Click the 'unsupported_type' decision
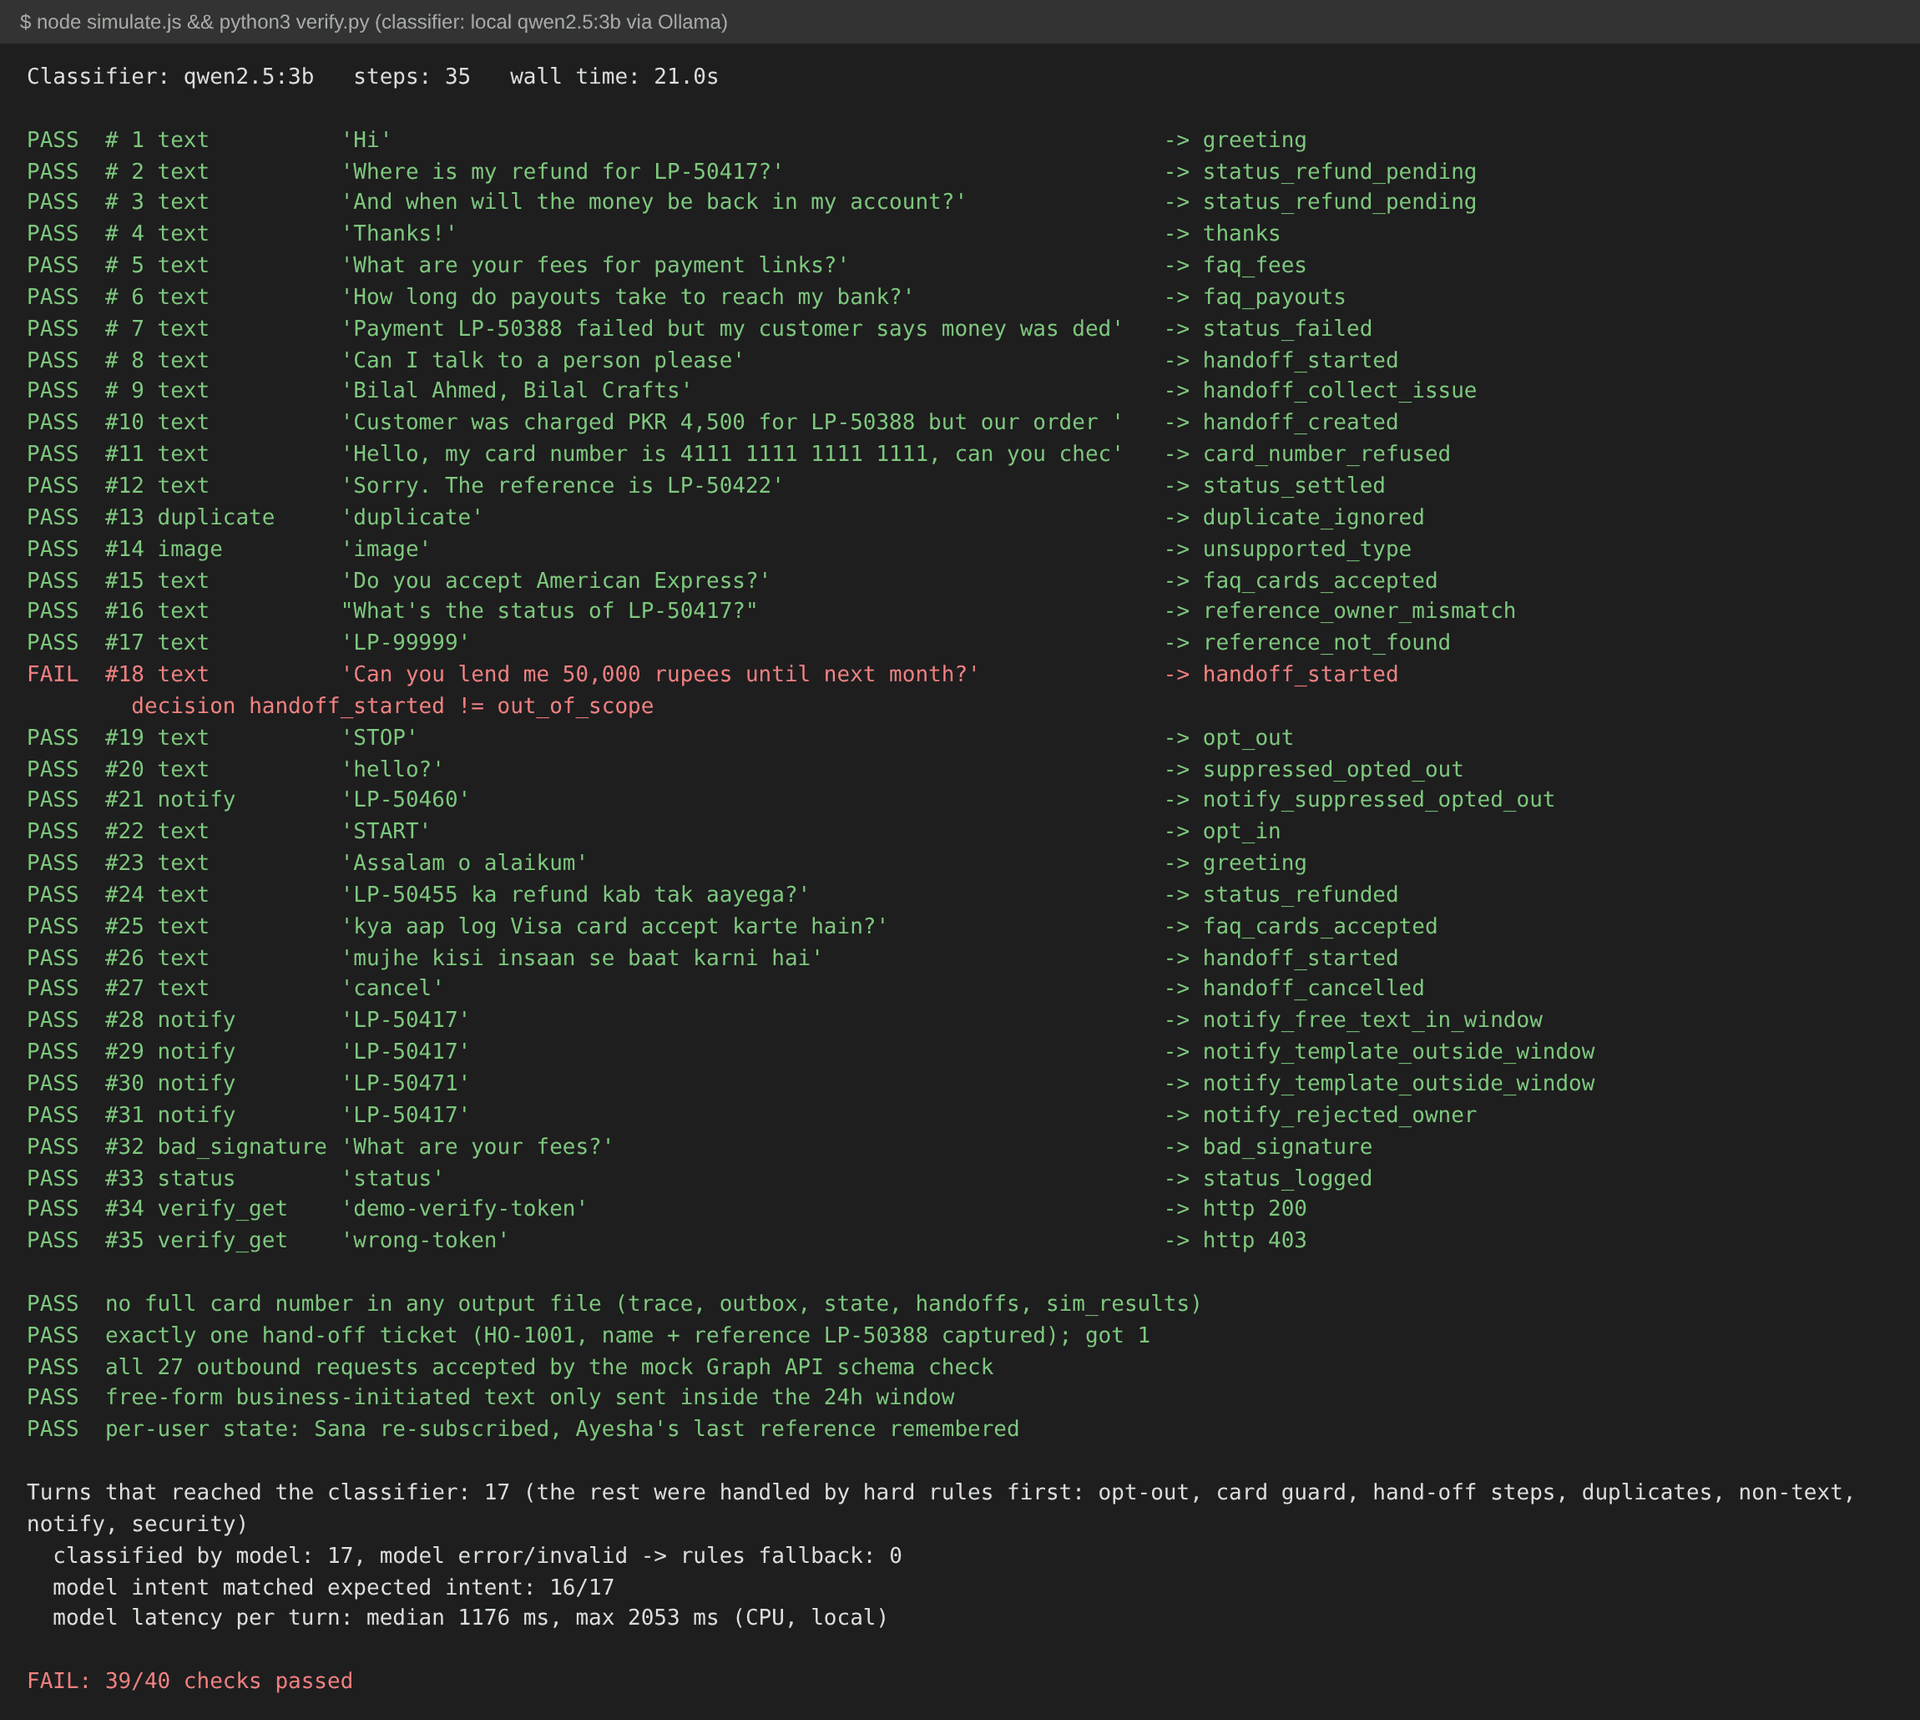 tap(1307, 549)
